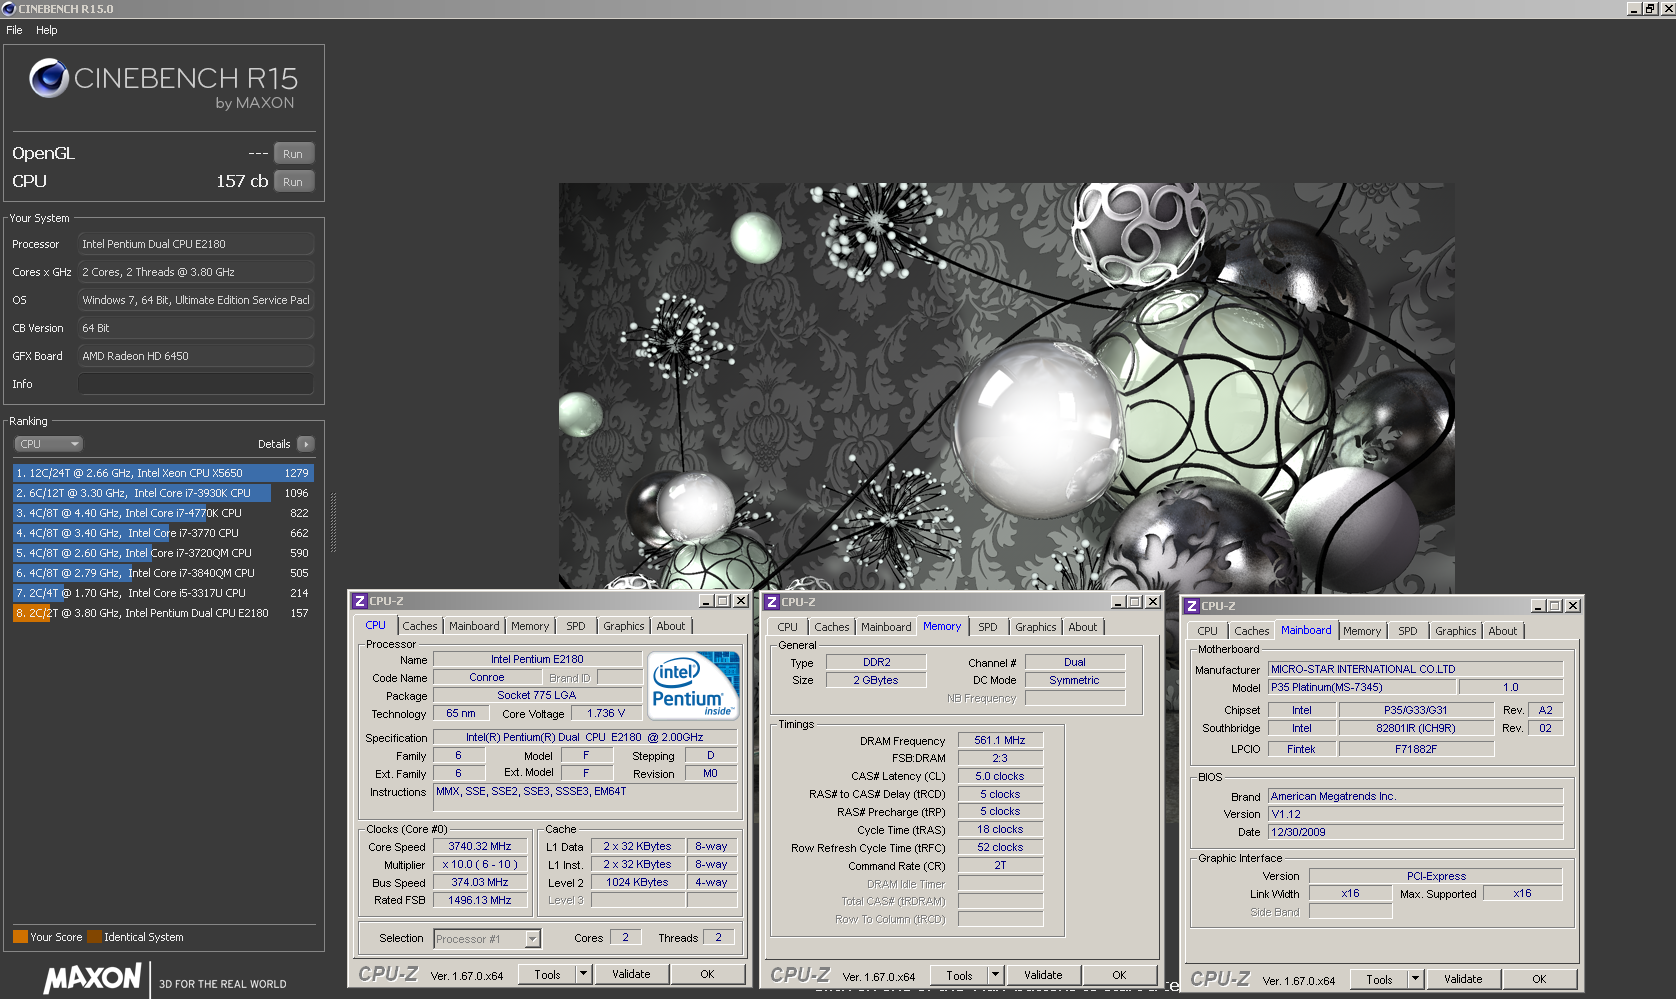Select ranking row Core i7-3840QM CPU
Image resolution: width=1676 pixels, height=999 pixels.
pos(163,573)
